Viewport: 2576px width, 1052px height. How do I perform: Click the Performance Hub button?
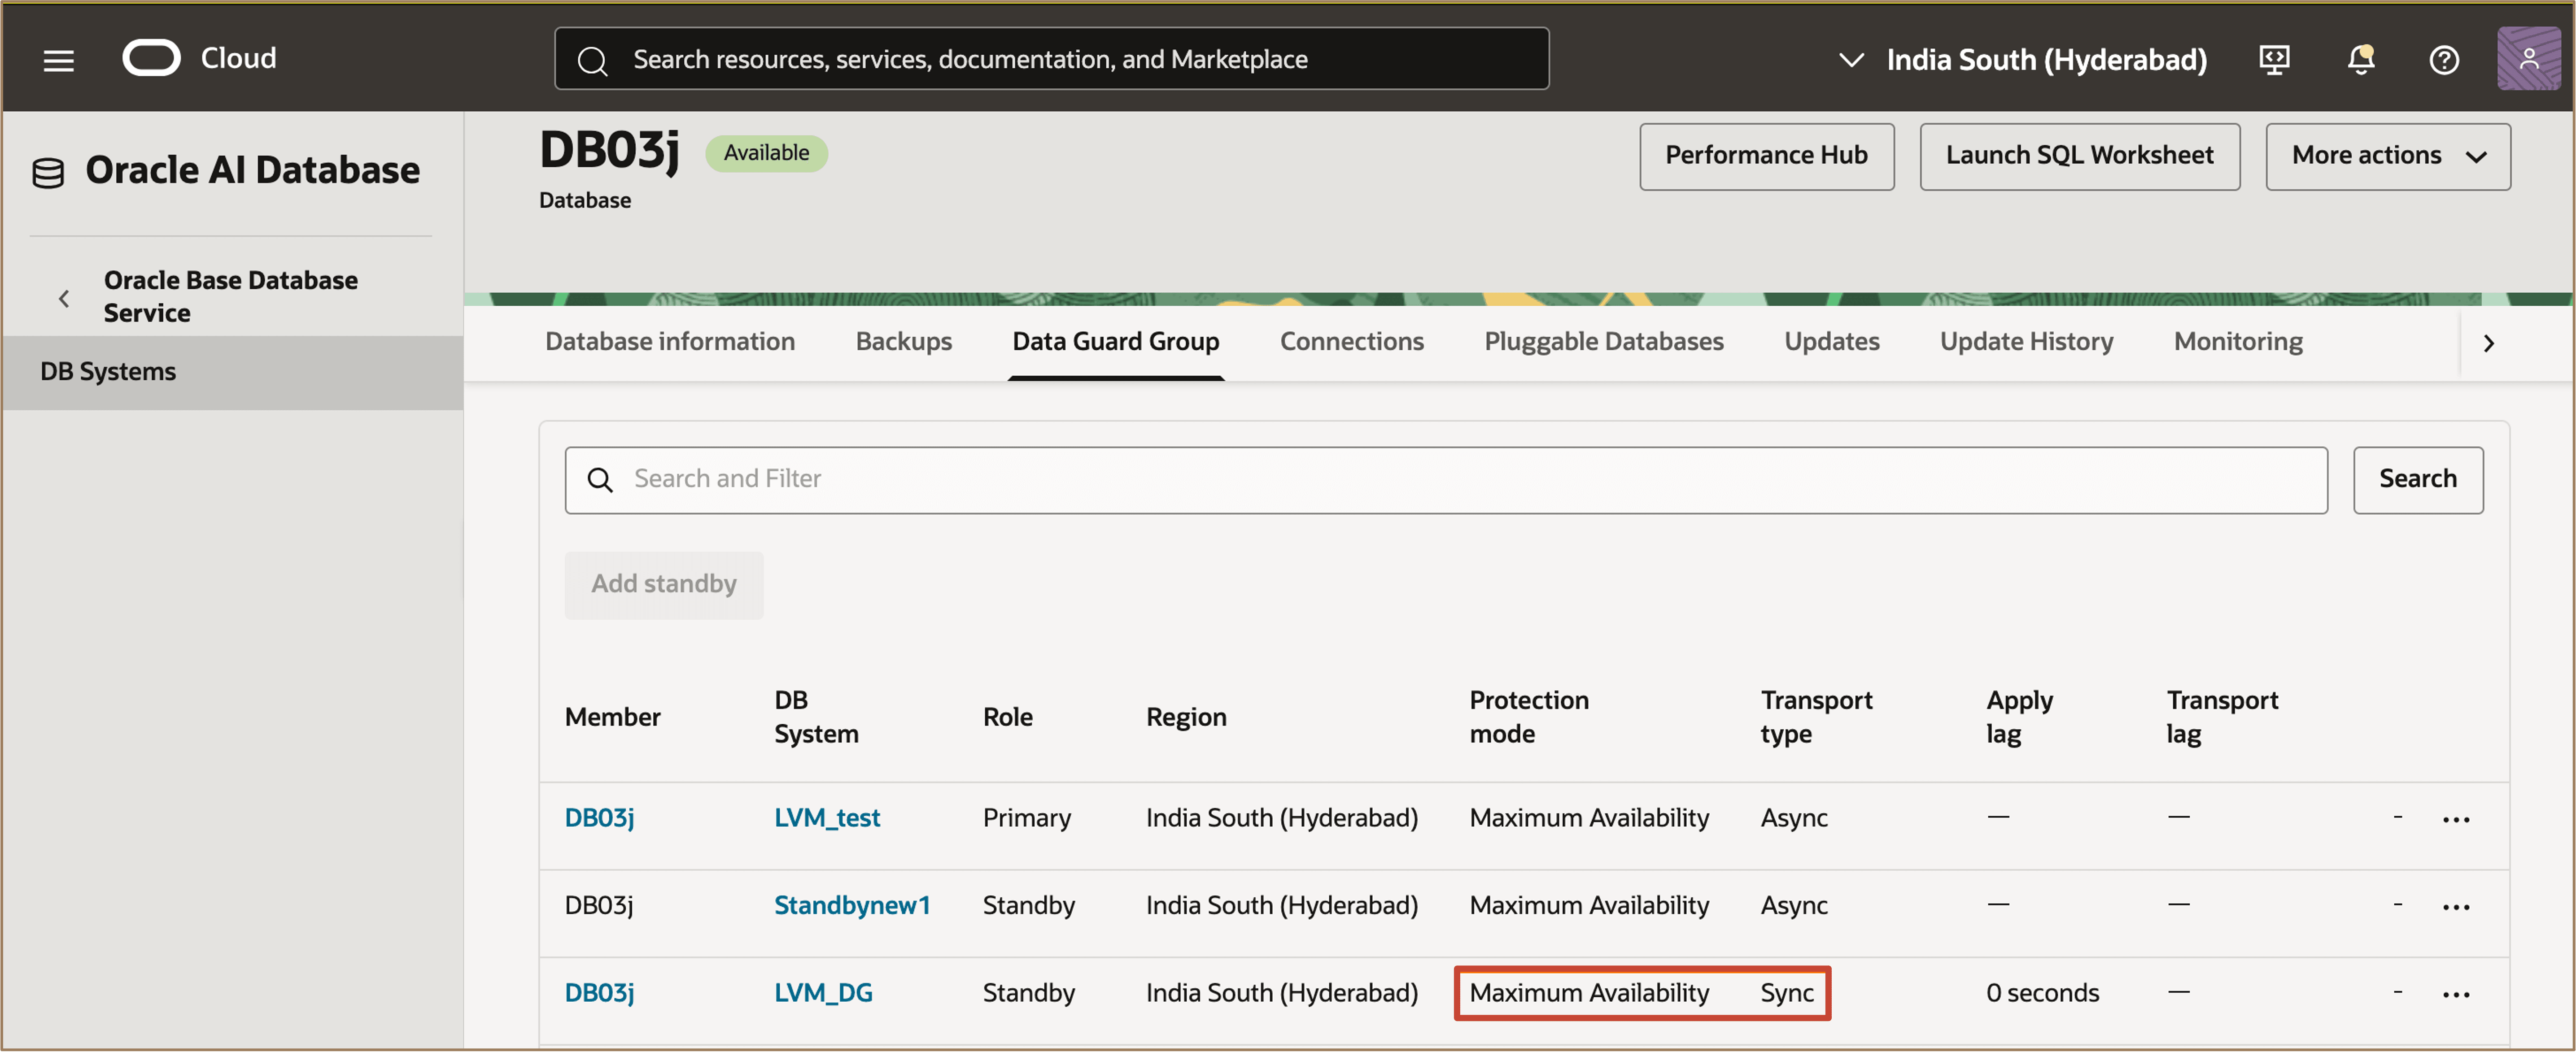pyautogui.click(x=1765, y=156)
